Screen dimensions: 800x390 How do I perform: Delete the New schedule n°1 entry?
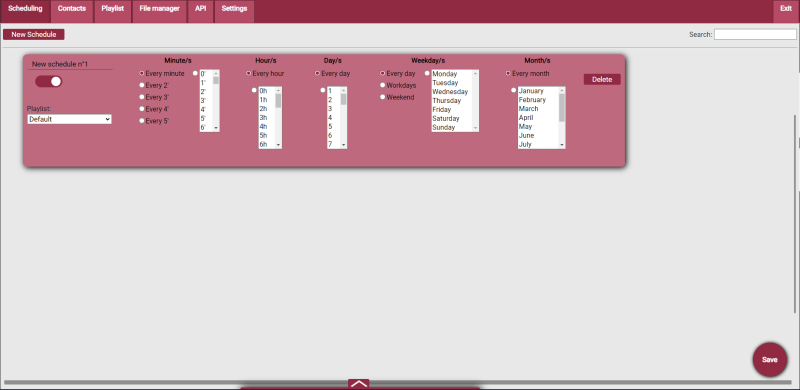coord(602,80)
